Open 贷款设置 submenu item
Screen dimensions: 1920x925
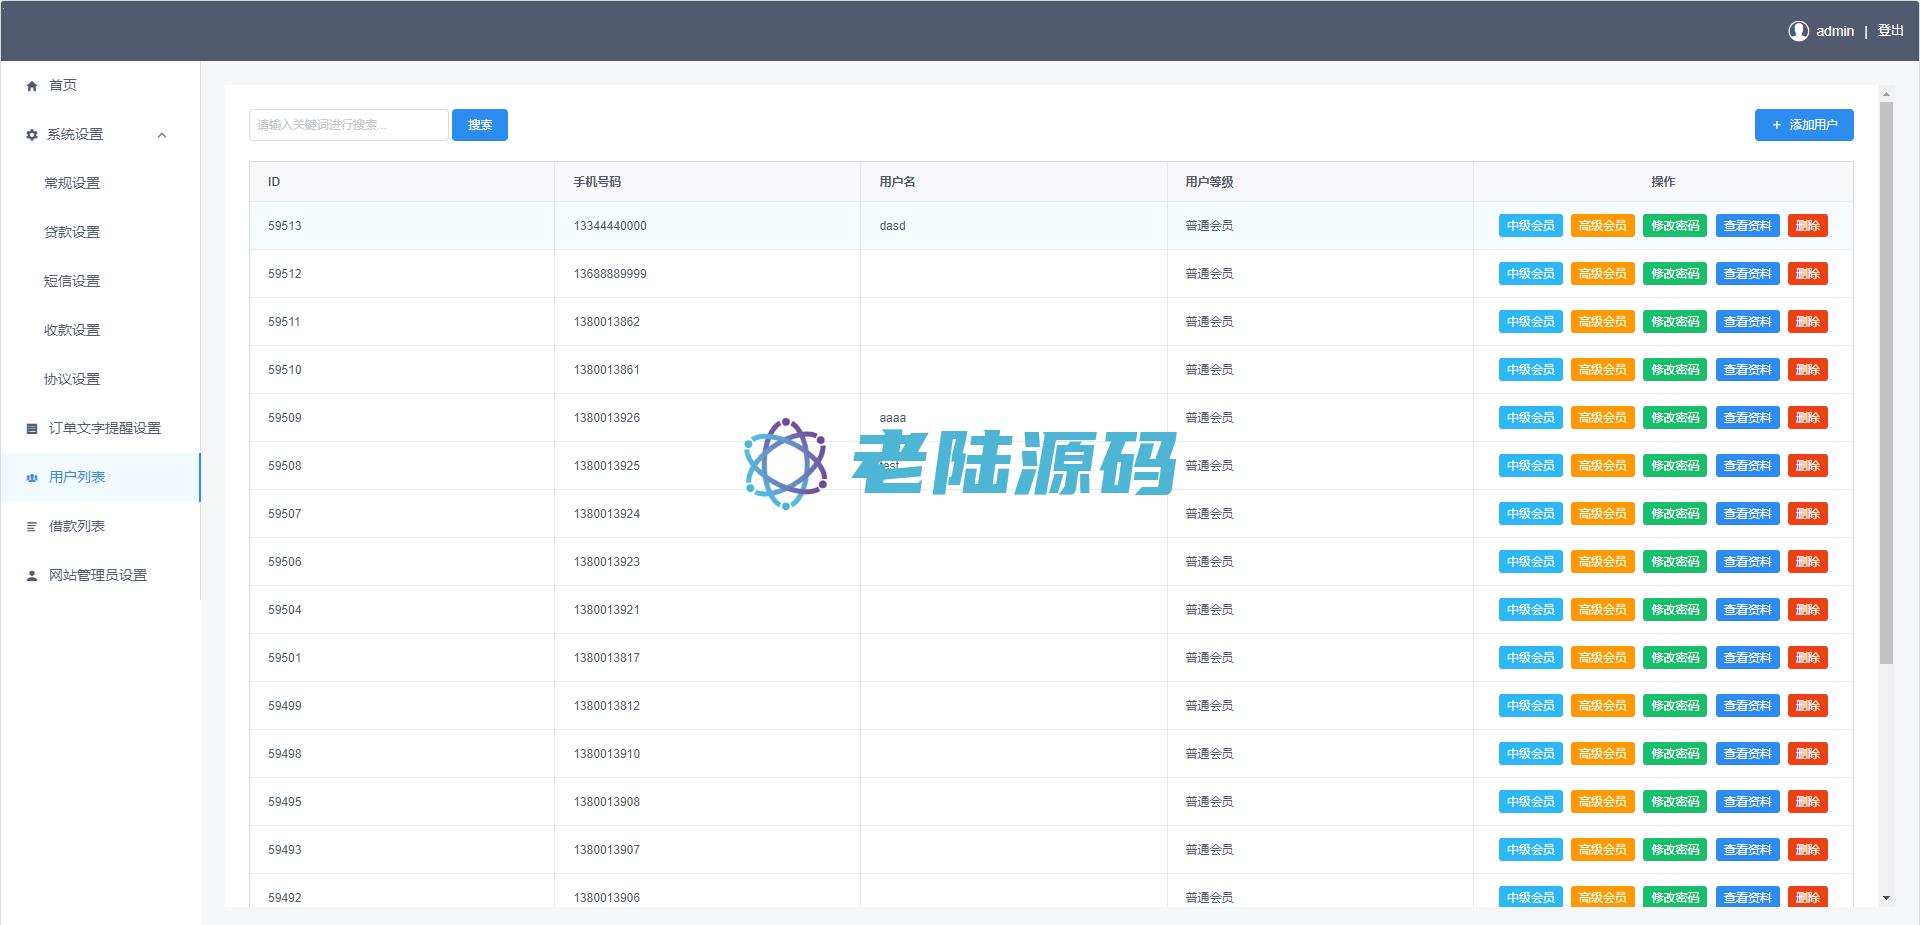(x=72, y=232)
